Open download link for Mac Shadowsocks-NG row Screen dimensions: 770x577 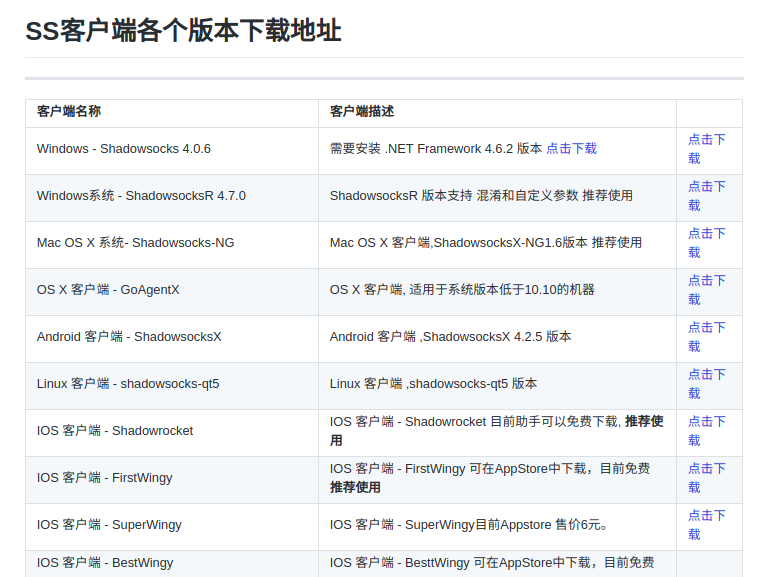tap(706, 234)
